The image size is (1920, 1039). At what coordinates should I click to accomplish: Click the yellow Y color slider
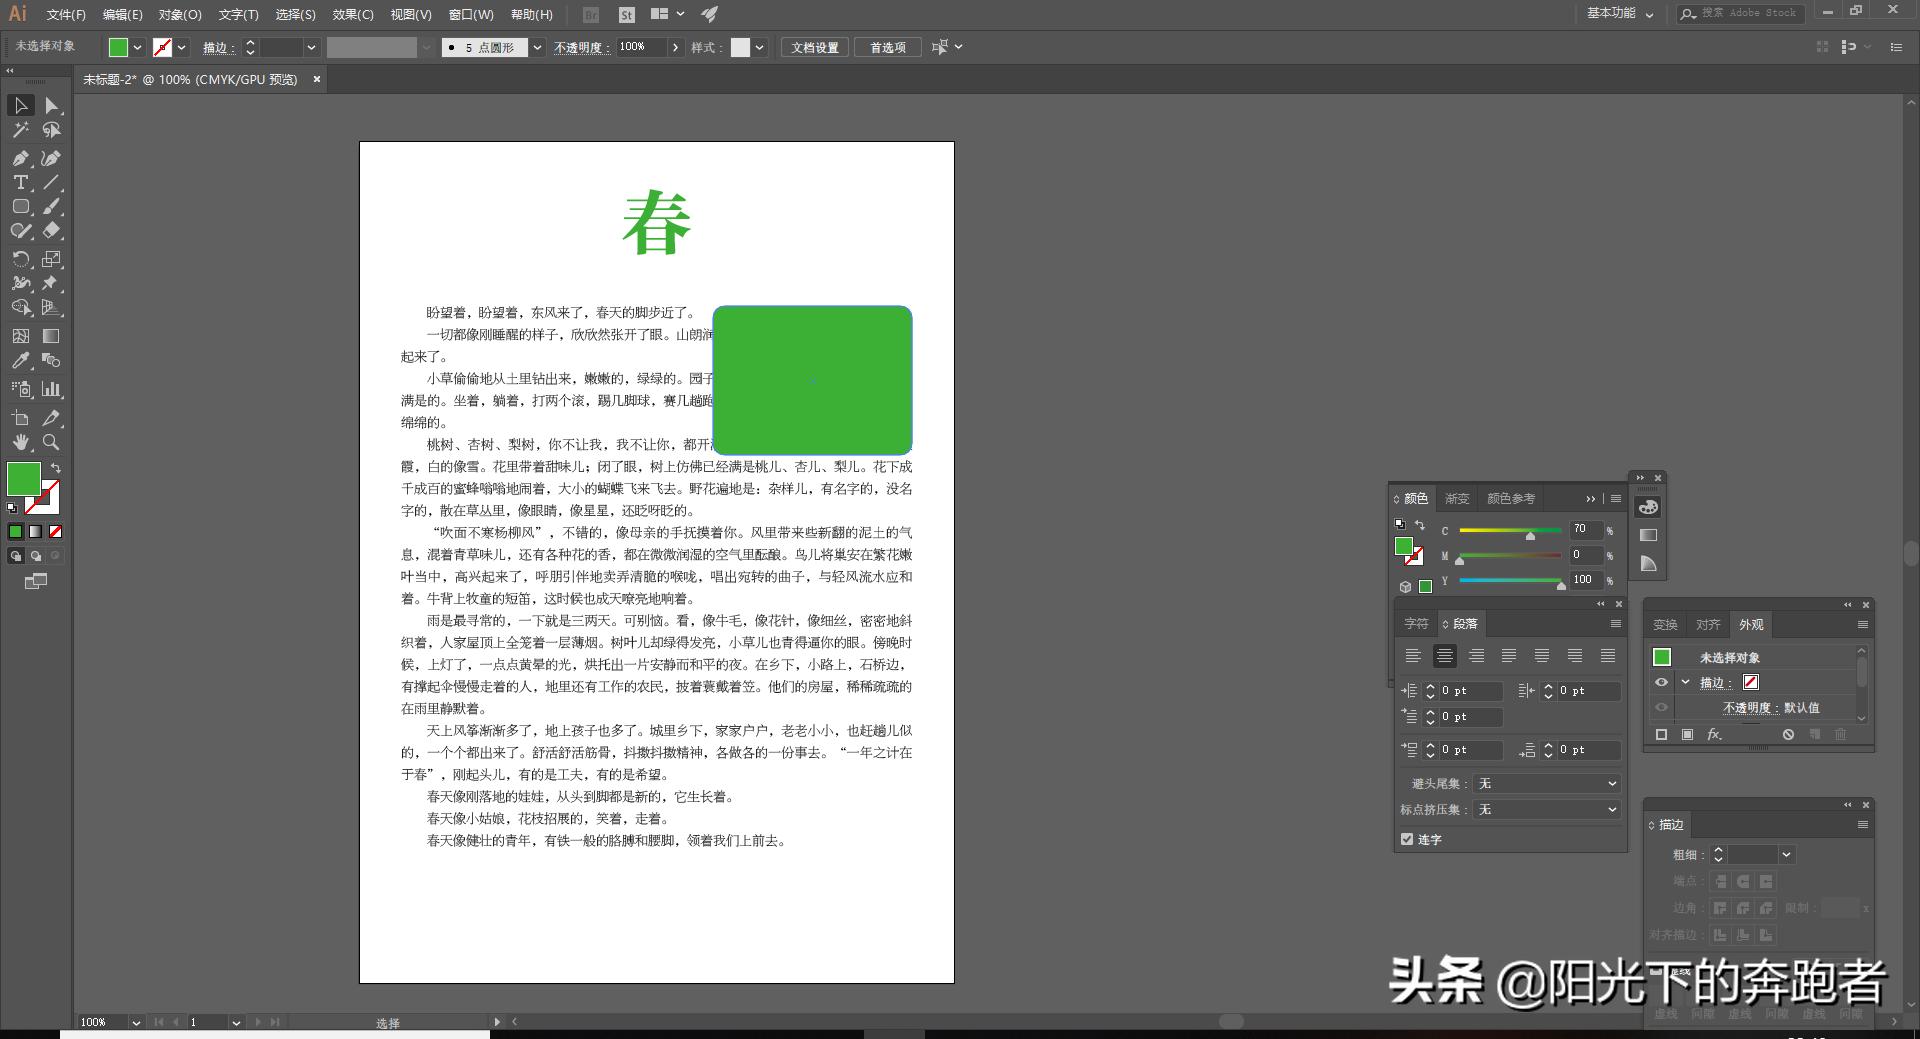tap(1510, 580)
